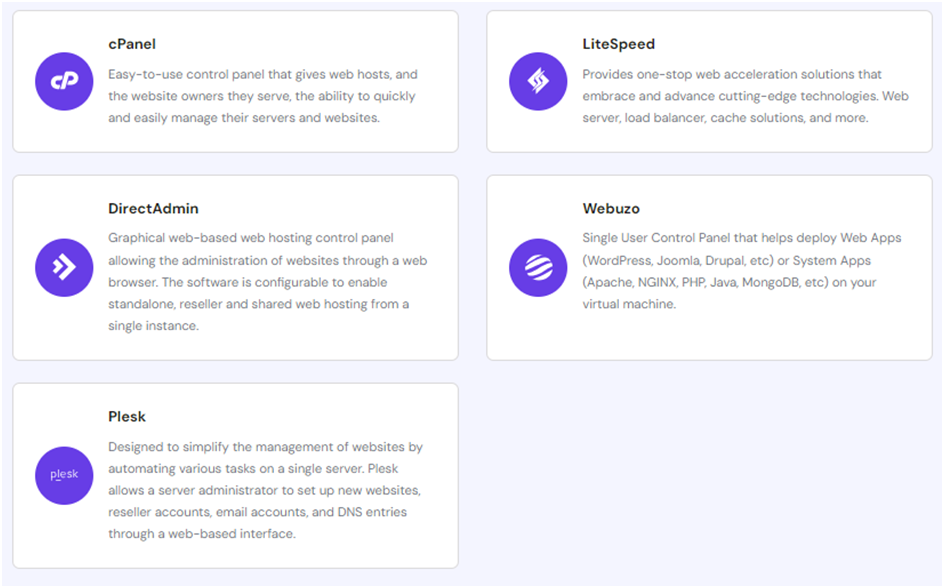Image resolution: width=944 pixels, height=588 pixels.
Task: Open the cPanel heading
Action: click(132, 44)
